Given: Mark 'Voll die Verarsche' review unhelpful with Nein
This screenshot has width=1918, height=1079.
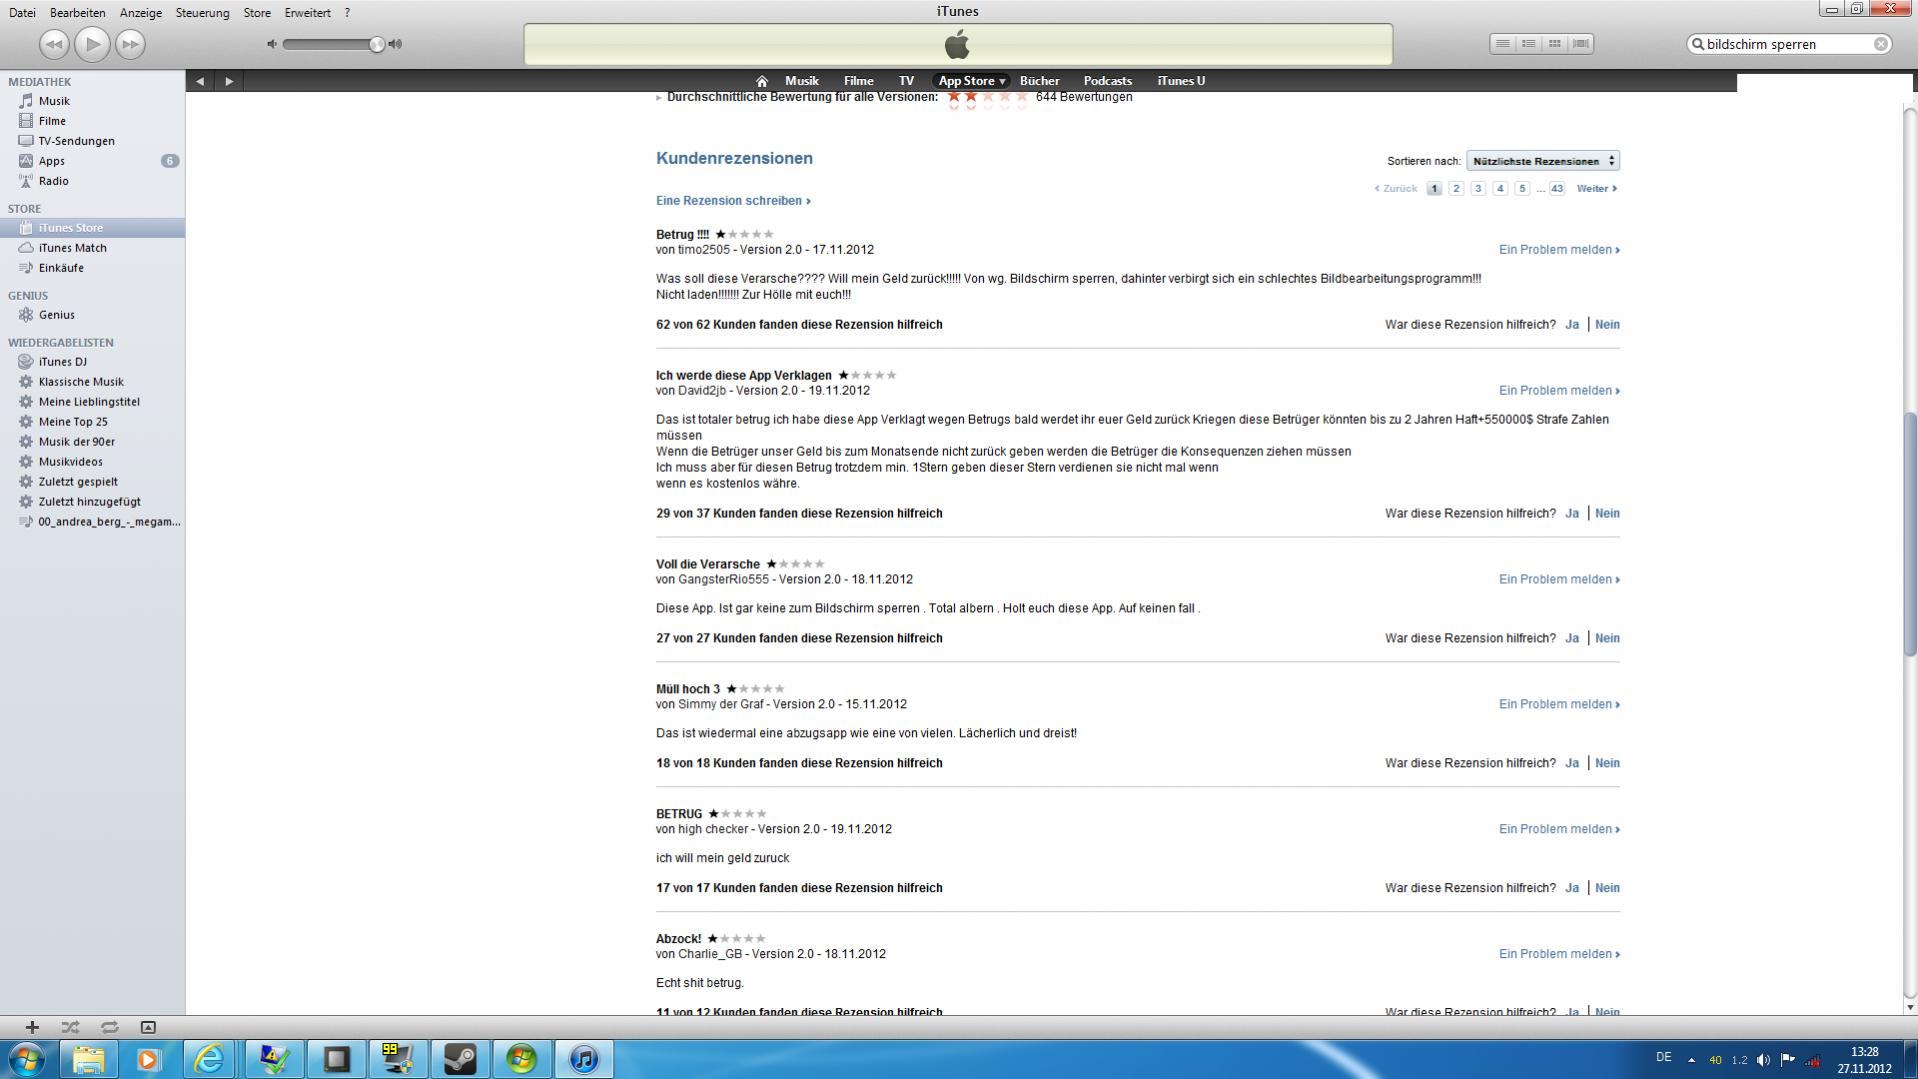Looking at the screenshot, I should pos(1607,638).
